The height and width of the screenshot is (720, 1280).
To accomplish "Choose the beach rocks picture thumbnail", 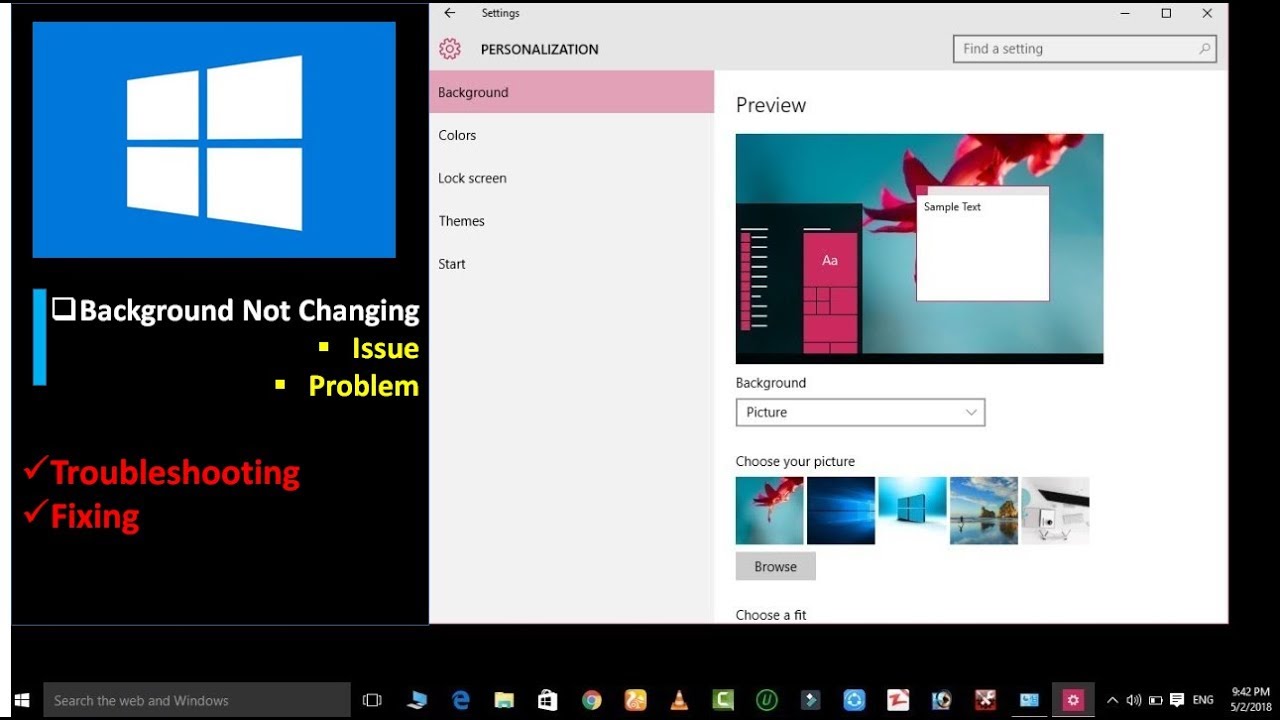I will click(984, 510).
